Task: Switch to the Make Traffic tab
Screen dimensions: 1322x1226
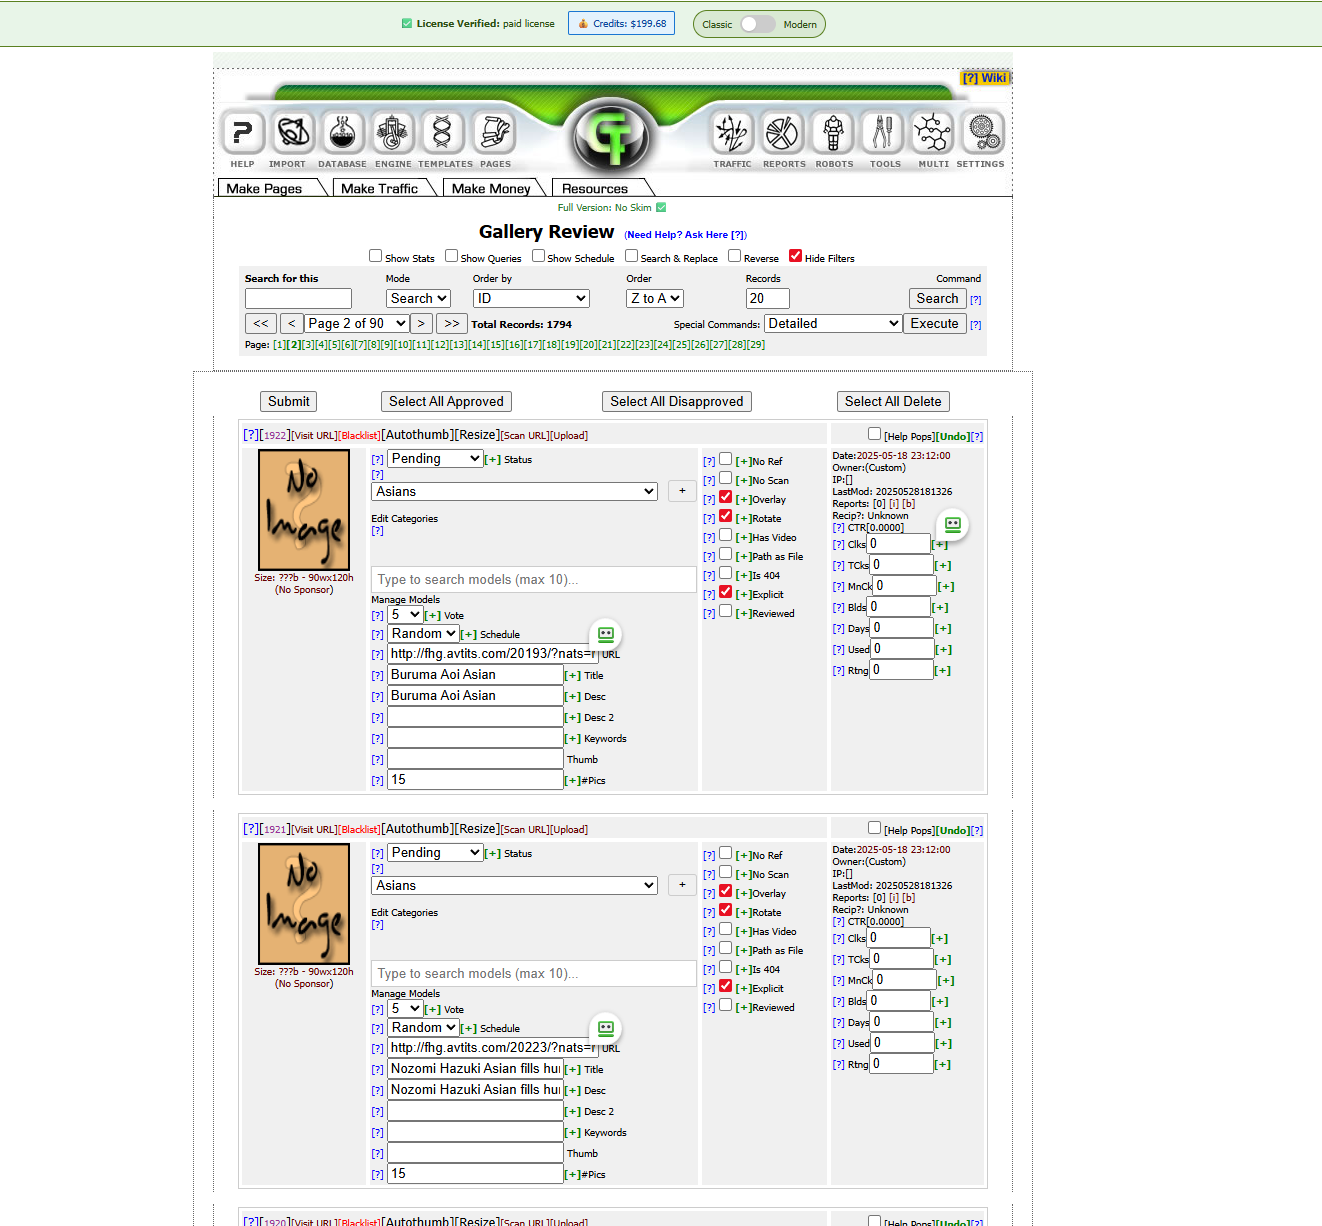Action: (x=379, y=188)
